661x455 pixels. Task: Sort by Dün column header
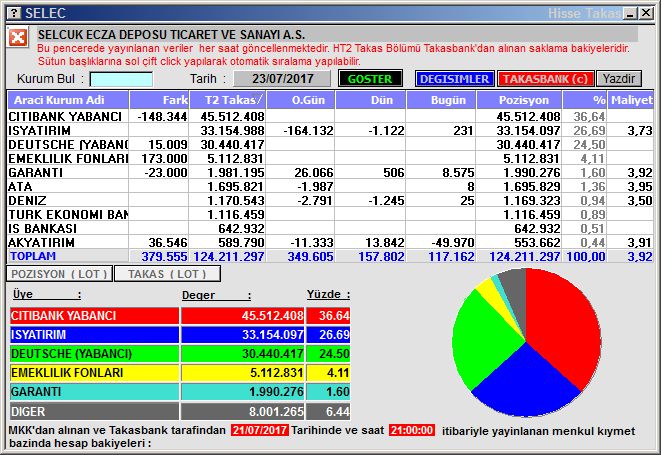[x=370, y=100]
